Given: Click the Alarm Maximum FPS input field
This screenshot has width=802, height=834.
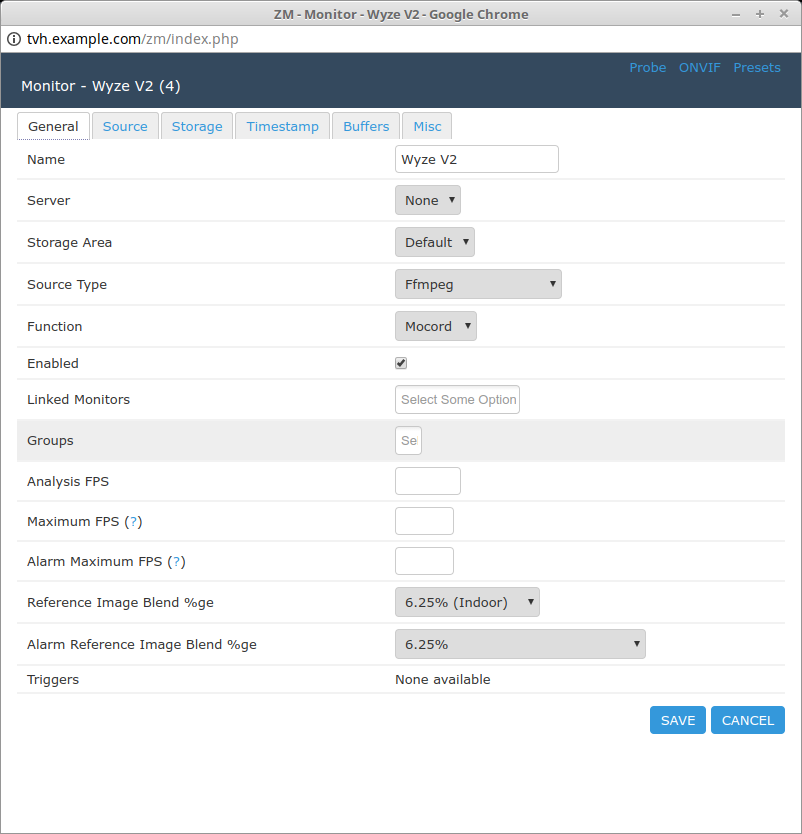Looking at the screenshot, I should [424, 561].
